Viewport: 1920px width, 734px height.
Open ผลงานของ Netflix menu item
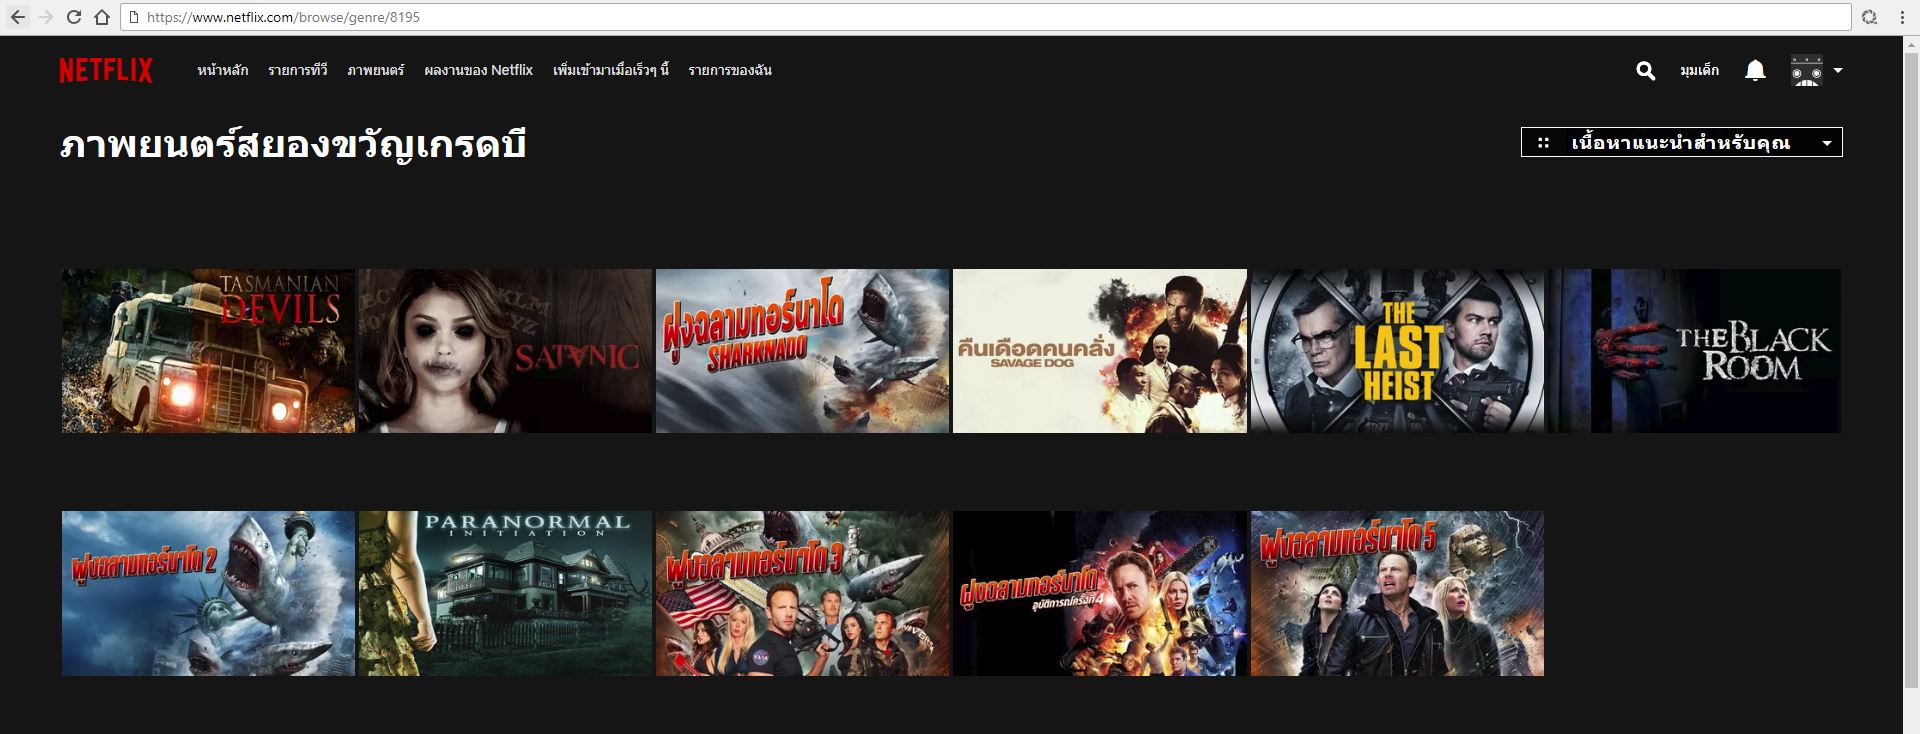click(x=479, y=70)
